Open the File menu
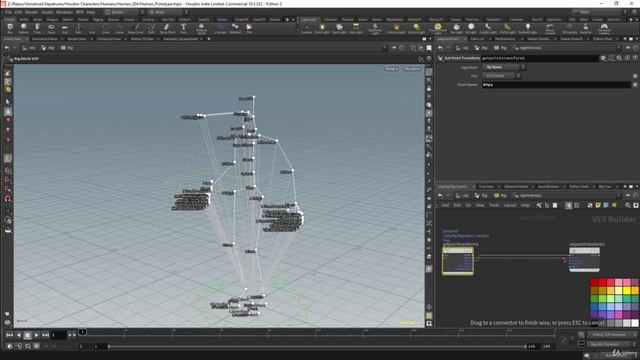 (x=8, y=12)
